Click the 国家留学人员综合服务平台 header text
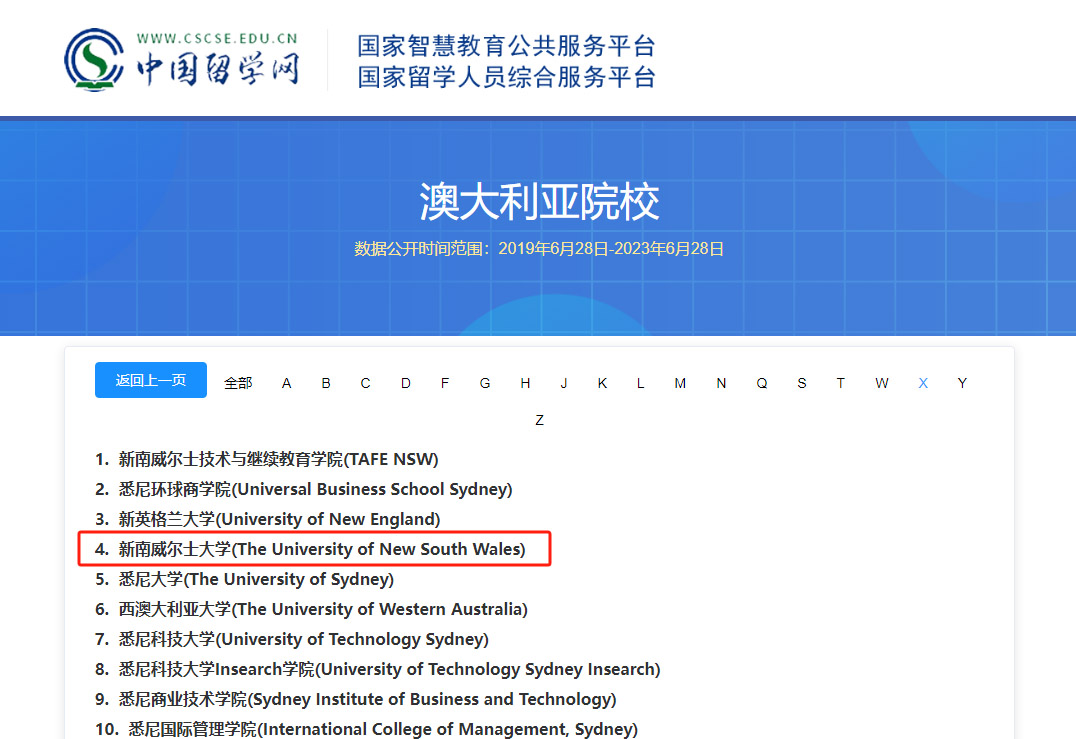1076x739 pixels. [x=506, y=77]
